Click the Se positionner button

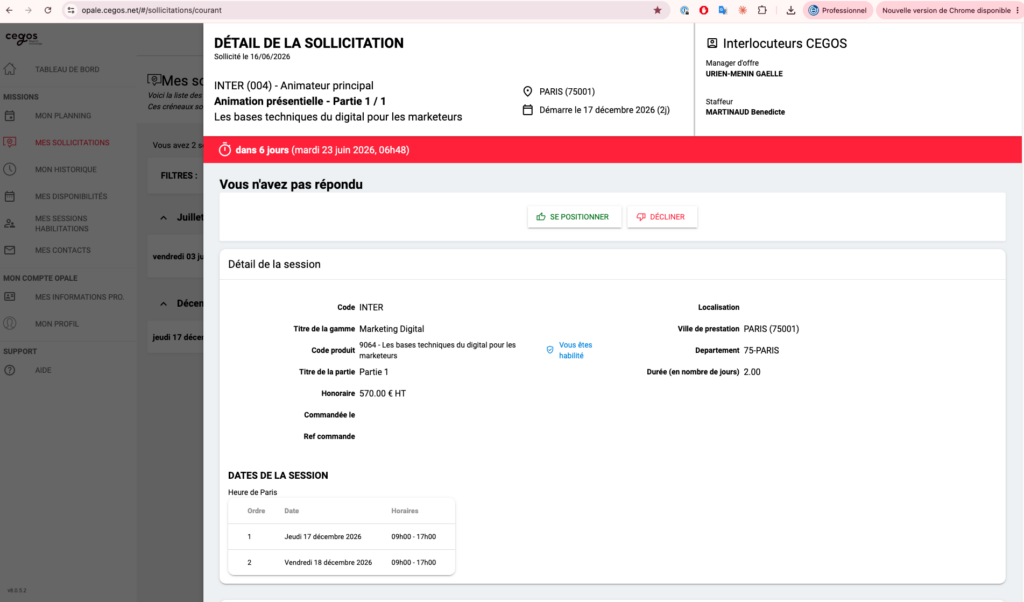coord(574,217)
